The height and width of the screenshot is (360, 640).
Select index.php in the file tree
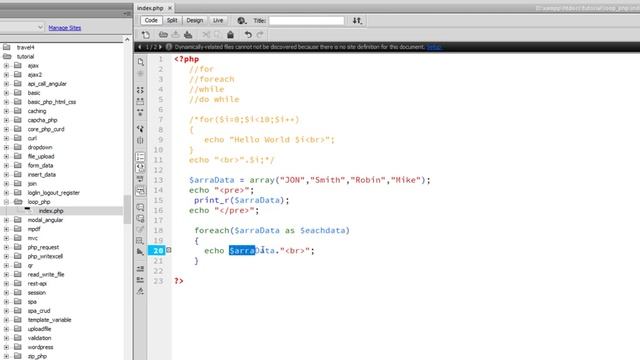point(51,211)
